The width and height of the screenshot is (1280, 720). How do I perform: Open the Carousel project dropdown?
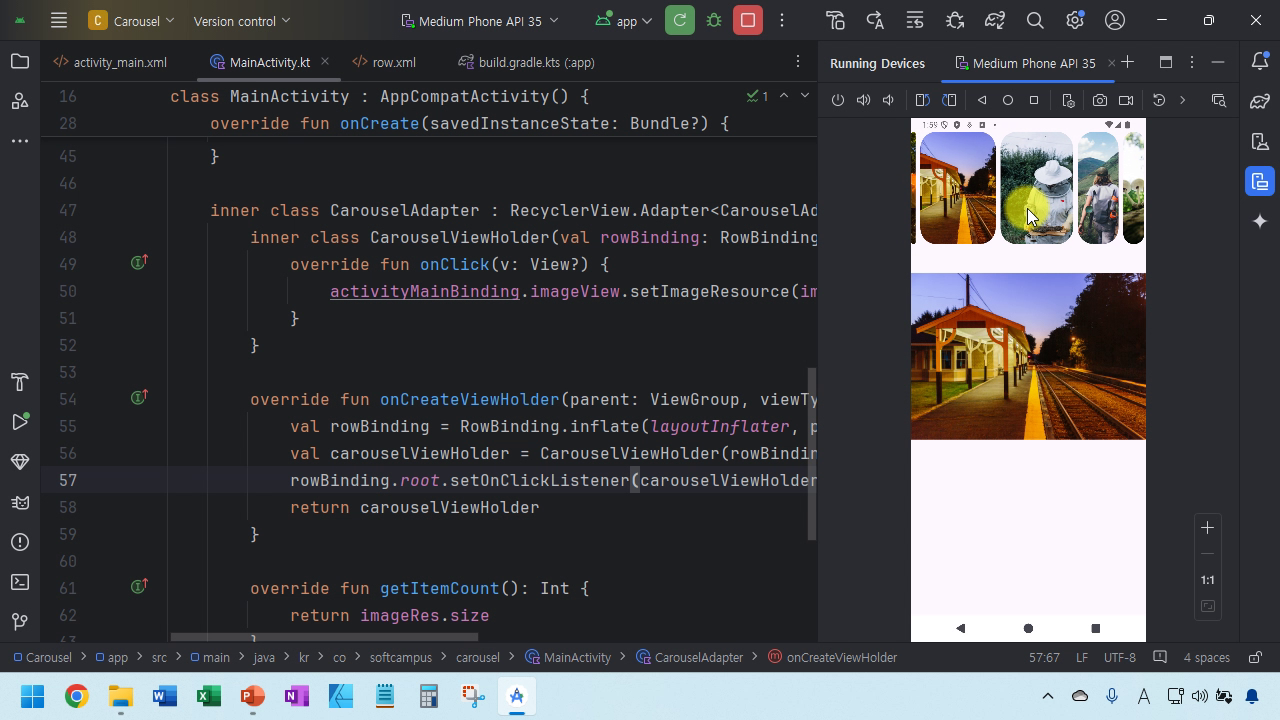tap(131, 20)
